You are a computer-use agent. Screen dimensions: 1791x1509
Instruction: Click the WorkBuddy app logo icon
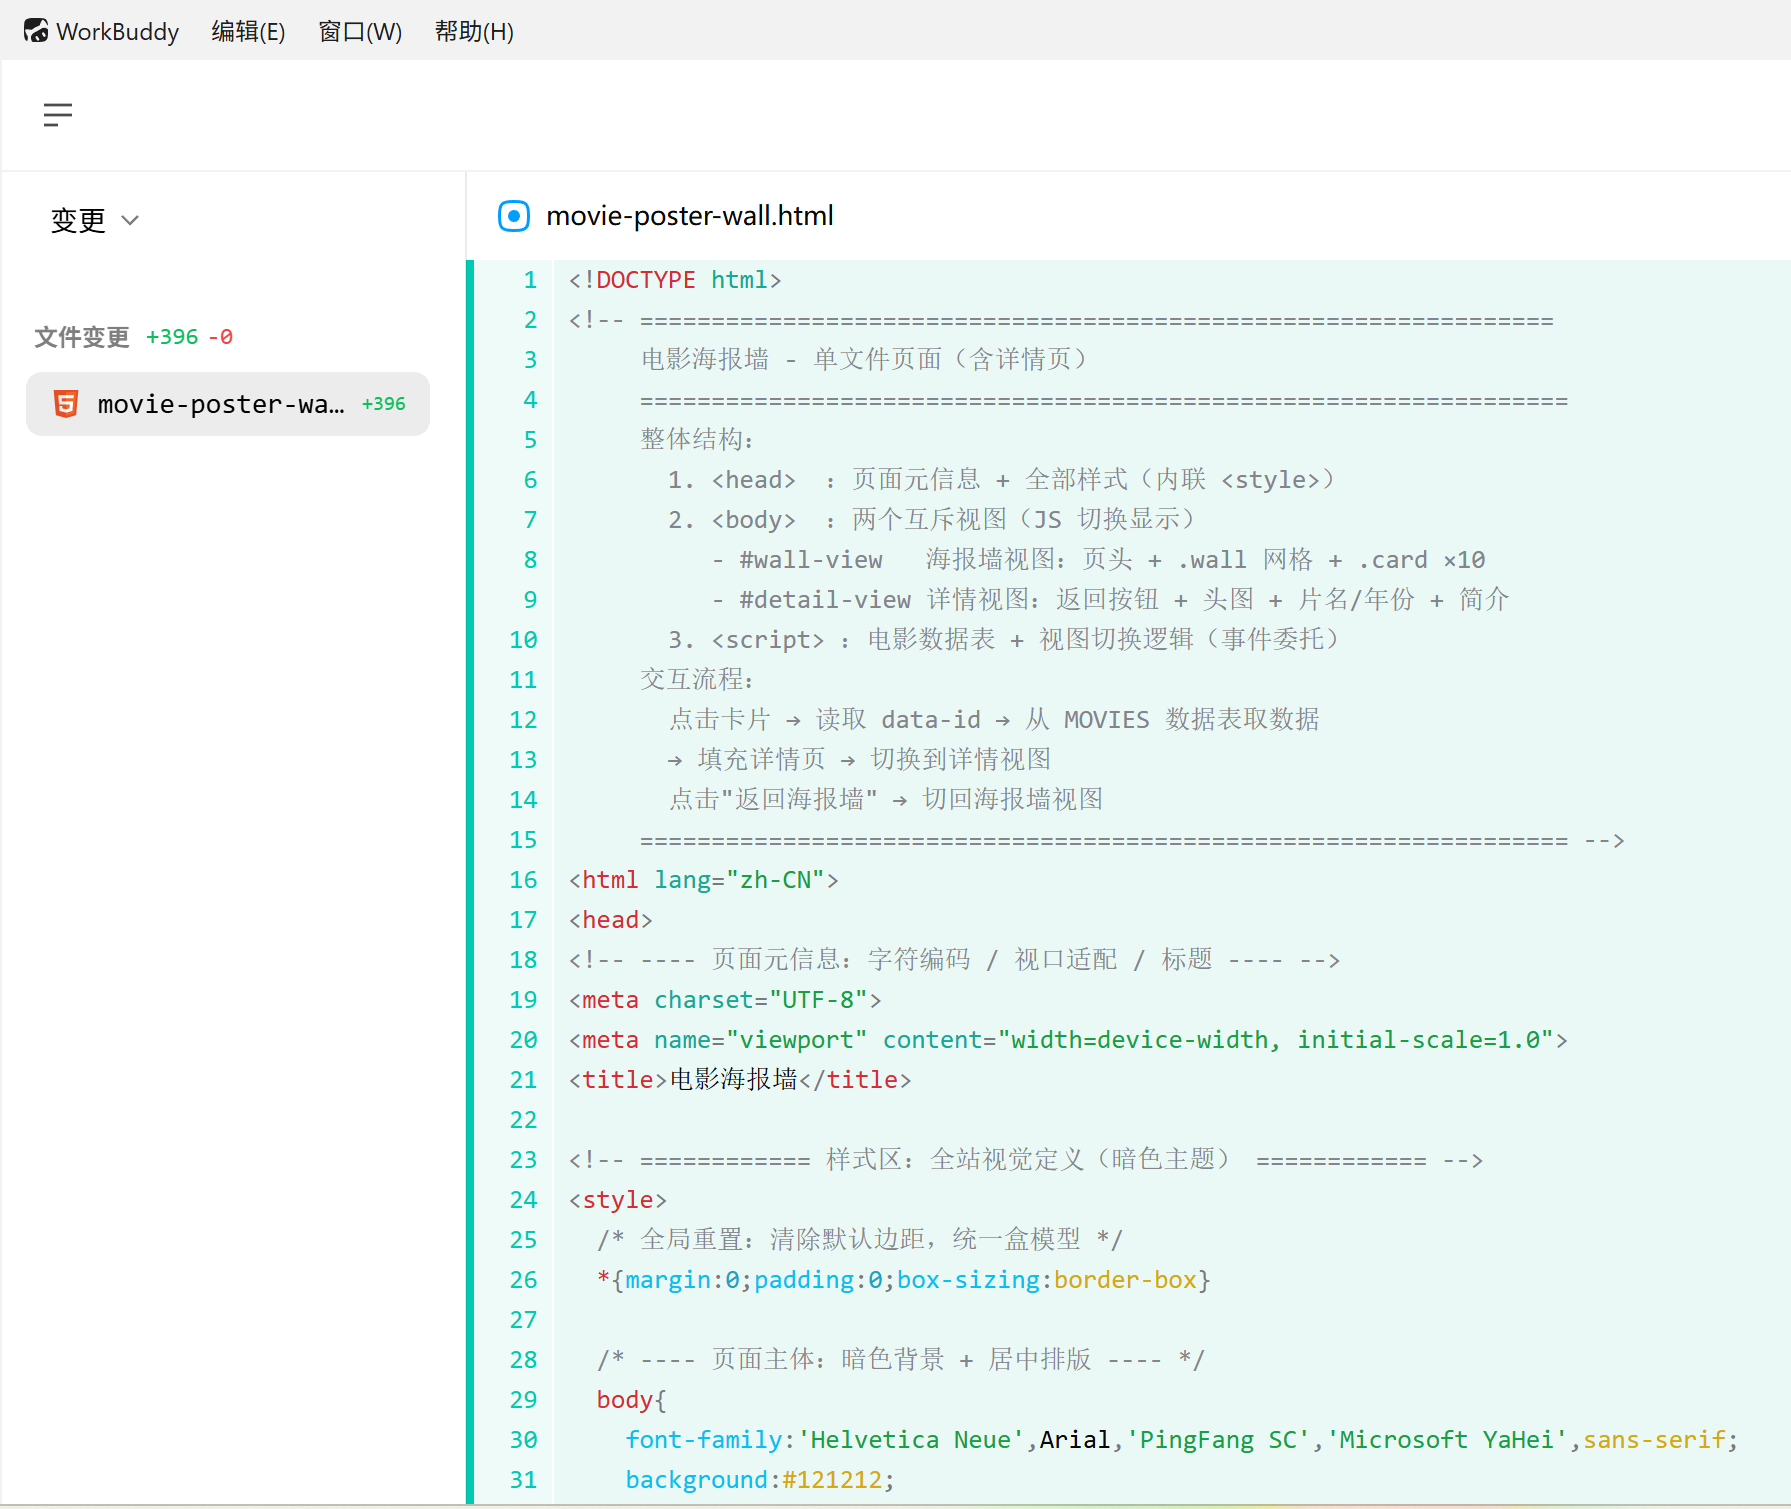tap(36, 31)
